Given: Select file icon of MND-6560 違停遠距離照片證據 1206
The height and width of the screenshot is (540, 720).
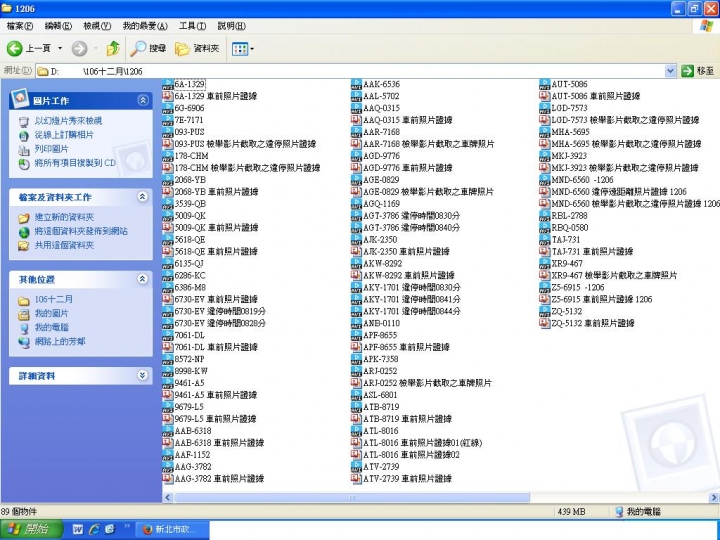Looking at the screenshot, I should coord(545,191).
